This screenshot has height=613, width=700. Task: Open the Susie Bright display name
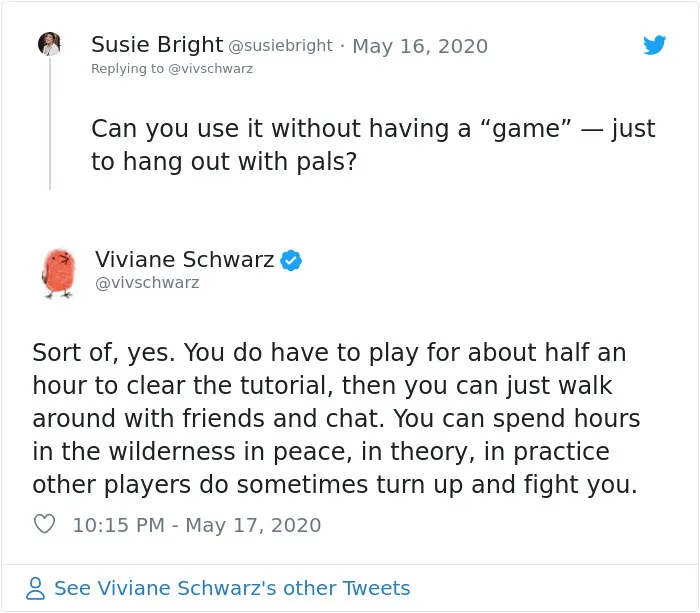tap(157, 45)
